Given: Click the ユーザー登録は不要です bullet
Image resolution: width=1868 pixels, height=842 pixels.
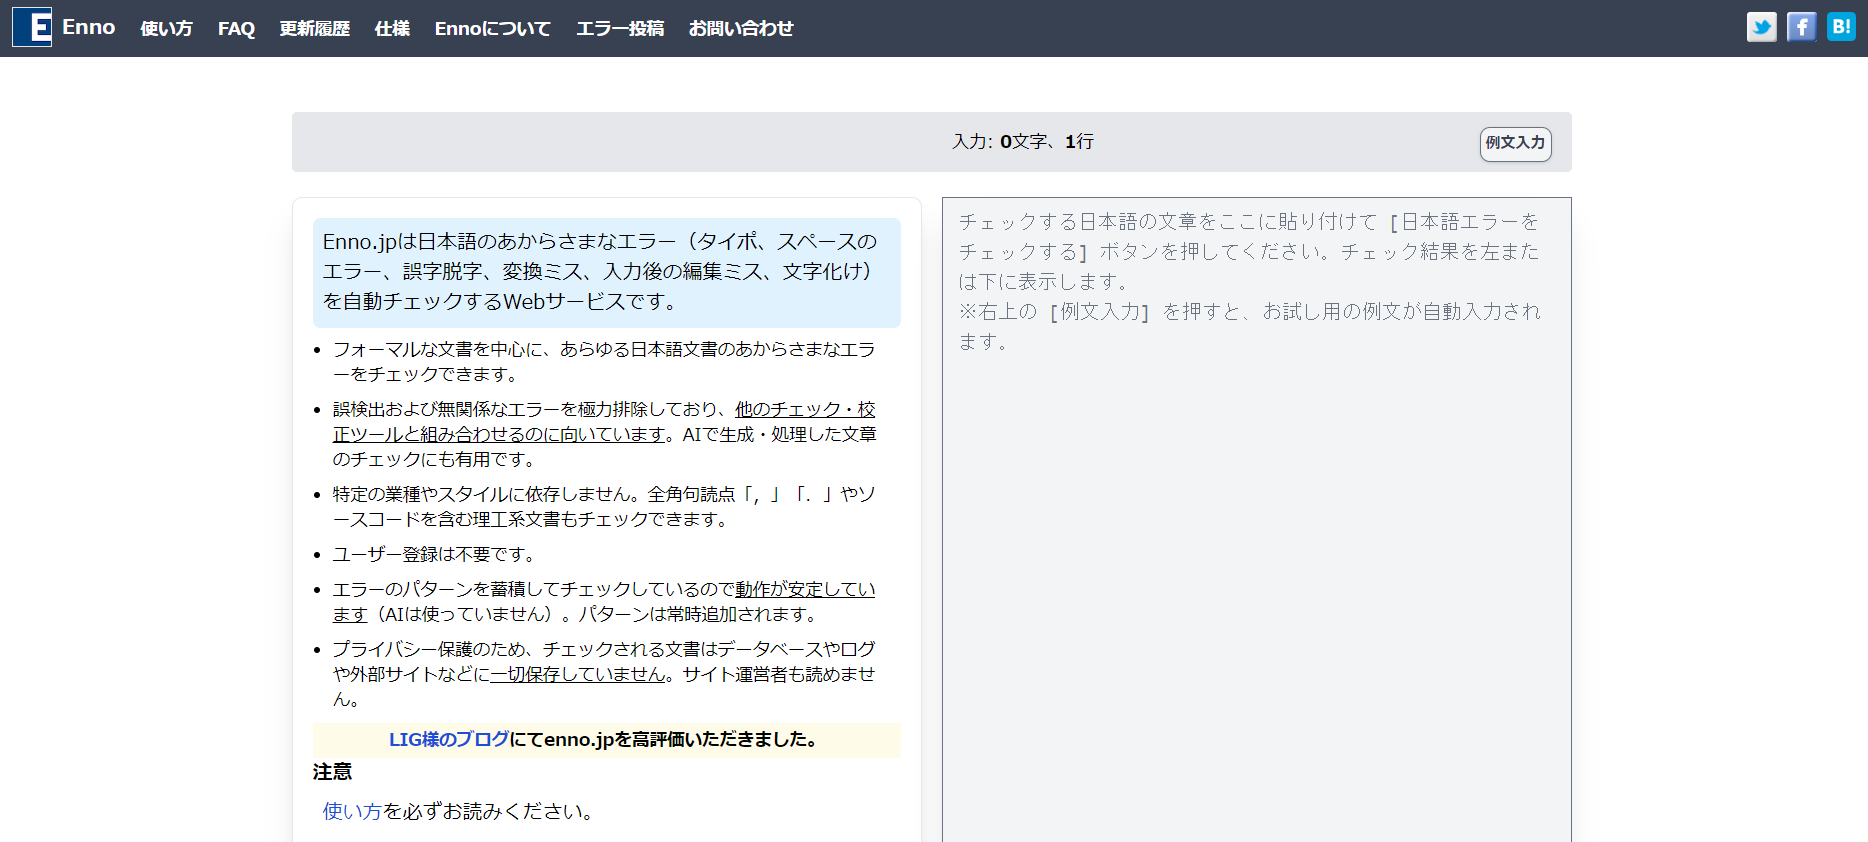Looking at the screenshot, I should click(436, 554).
